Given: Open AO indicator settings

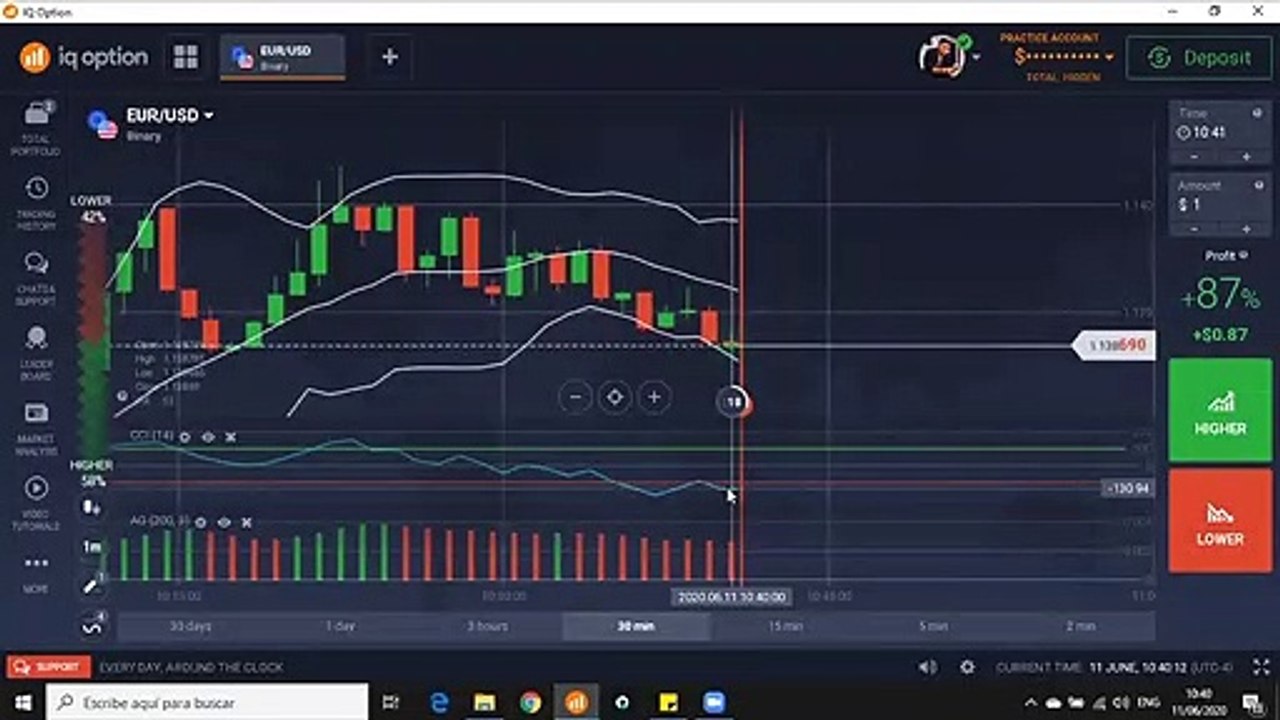Looking at the screenshot, I should 201,522.
